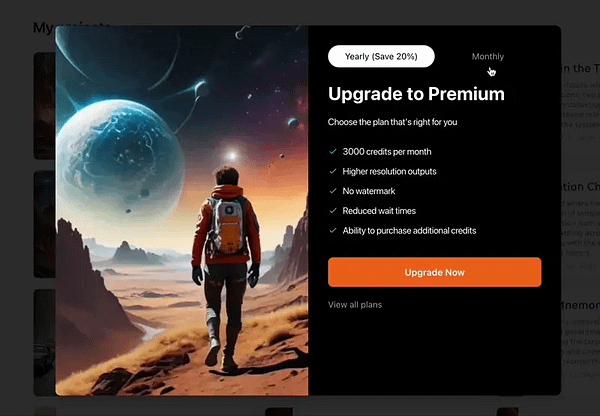Screen dimensions: 600x416
Task: Click the Choose the plan that's right subtitle
Action: [392, 122]
